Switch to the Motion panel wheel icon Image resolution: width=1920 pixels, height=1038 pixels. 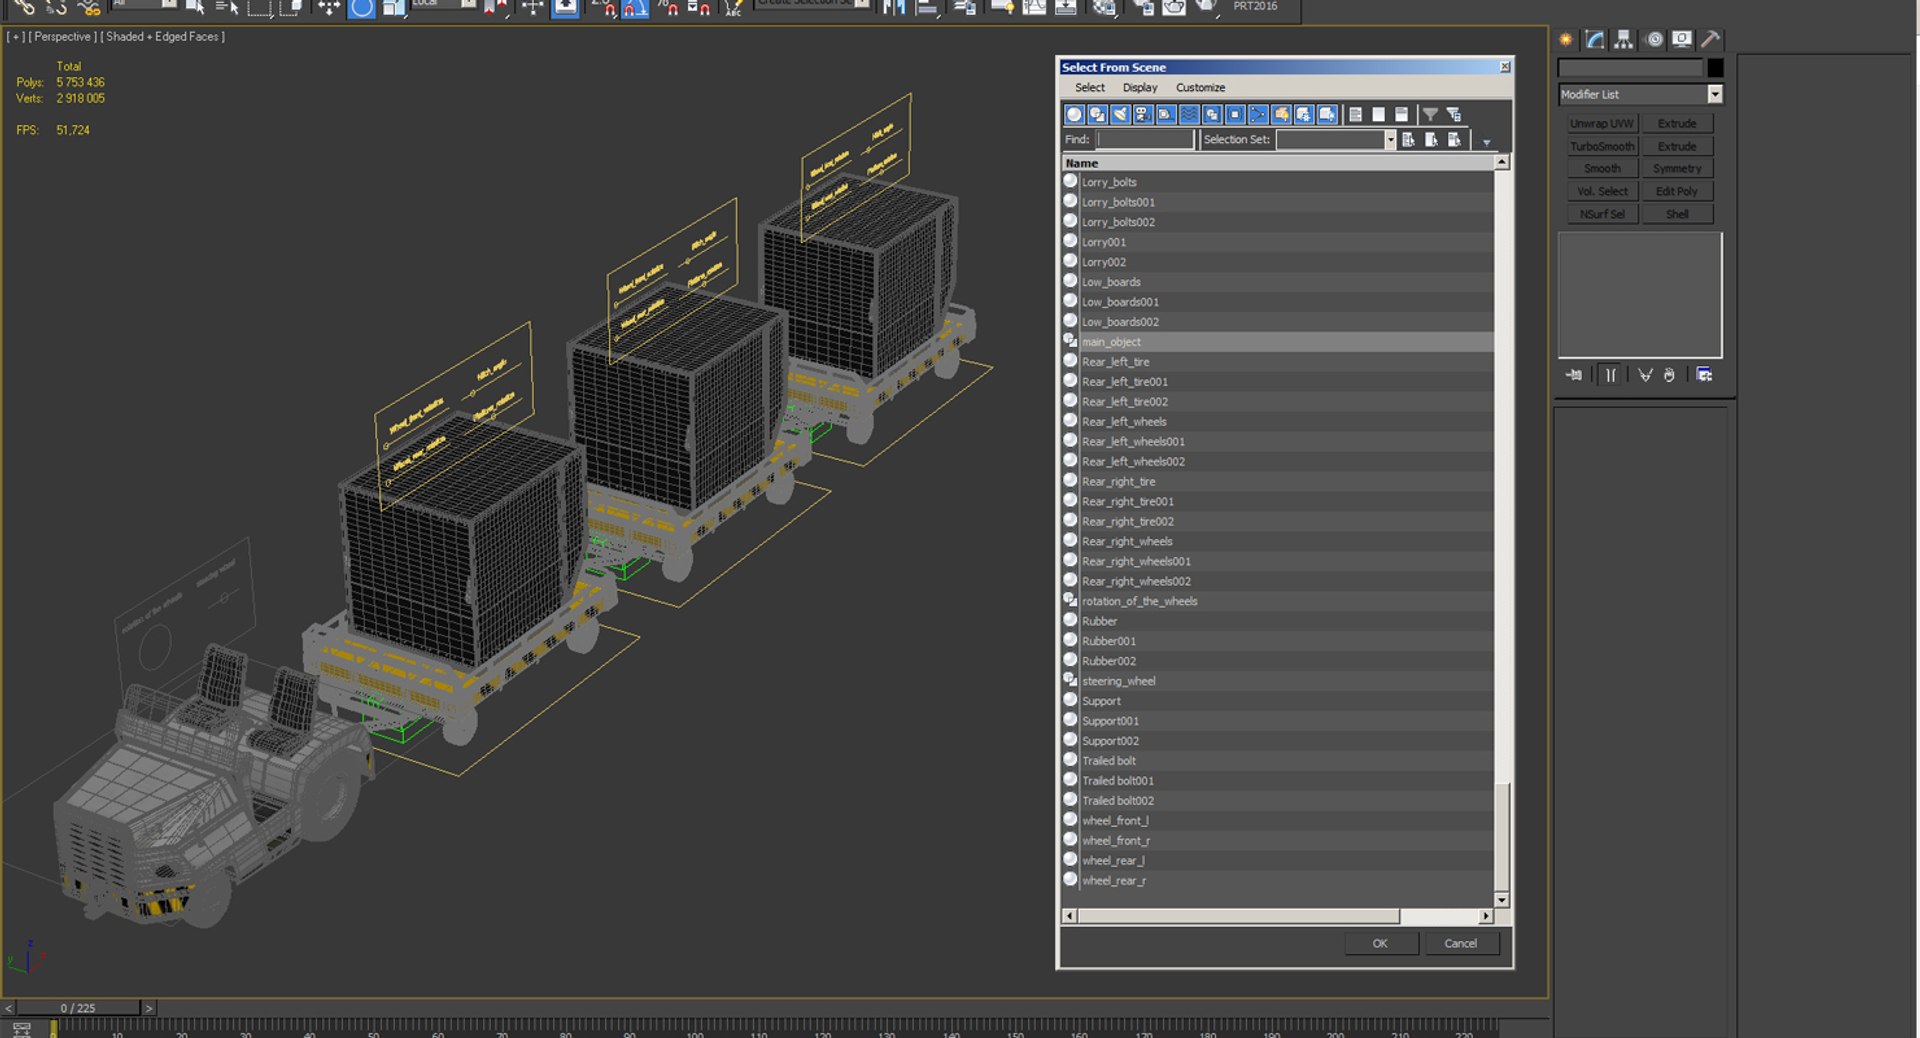pyautogui.click(x=1654, y=39)
